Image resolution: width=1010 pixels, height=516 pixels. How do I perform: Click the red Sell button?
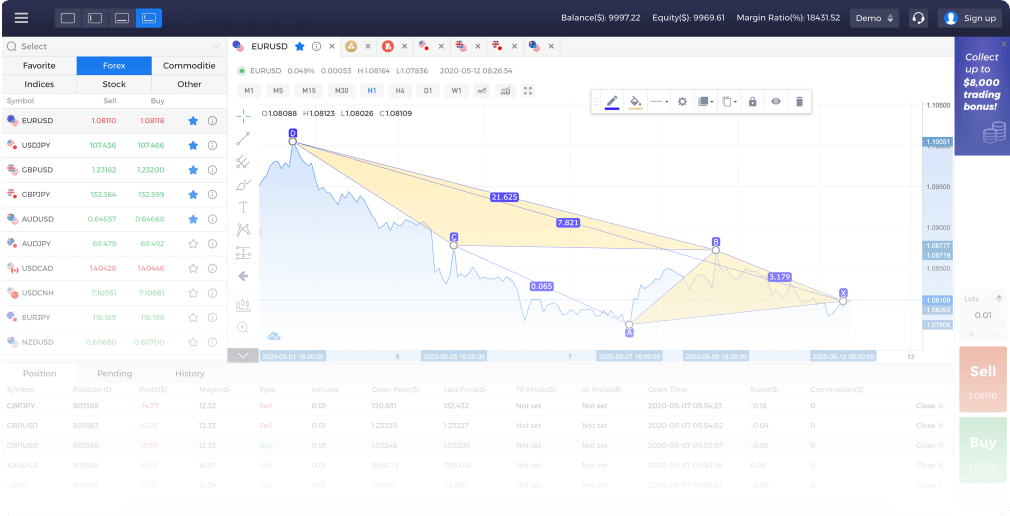click(x=982, y=379)
